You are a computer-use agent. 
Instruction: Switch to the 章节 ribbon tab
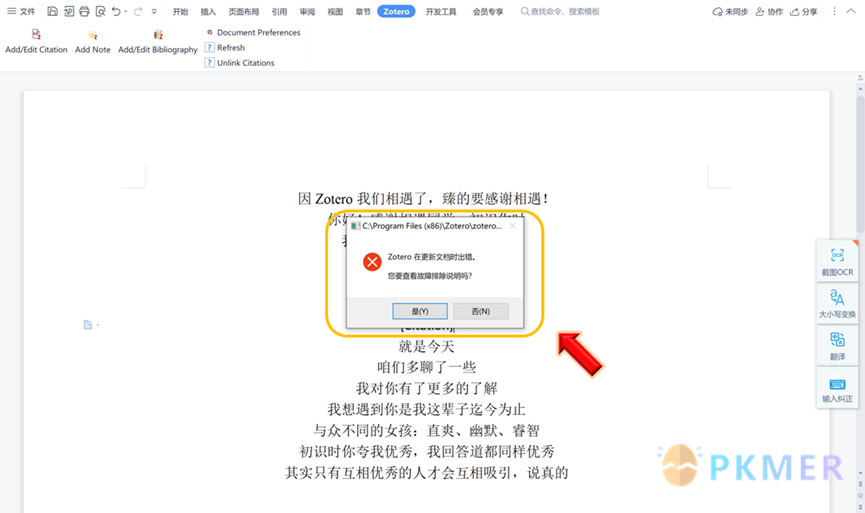pos(363,12)
